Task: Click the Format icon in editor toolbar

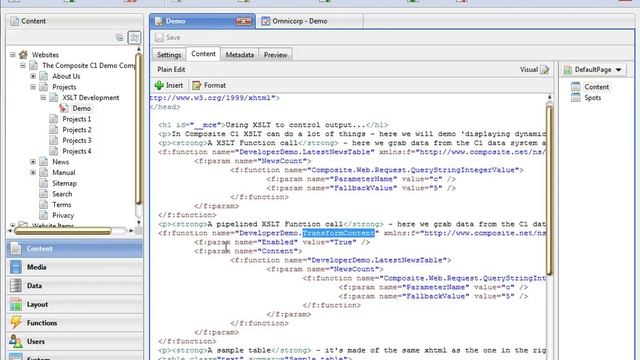Action: pos(197,85)
